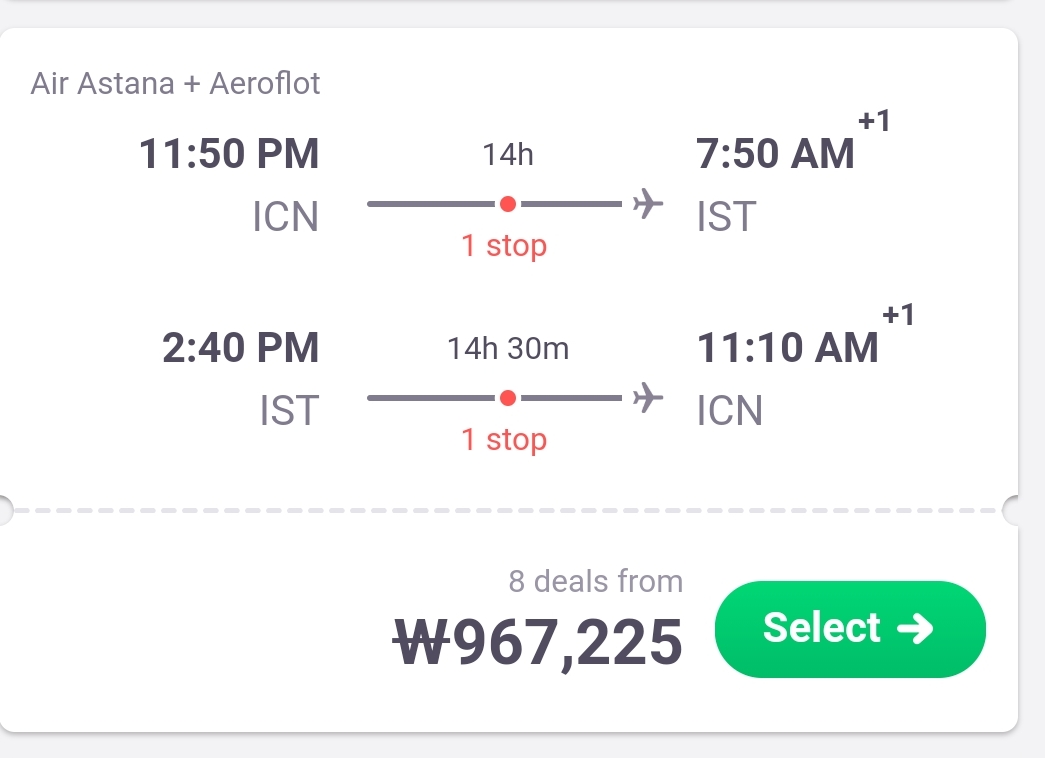The image size is (1045, 758).
Task: Click the +1 day indicator on return arrival
Action: (x=898, y=316)
